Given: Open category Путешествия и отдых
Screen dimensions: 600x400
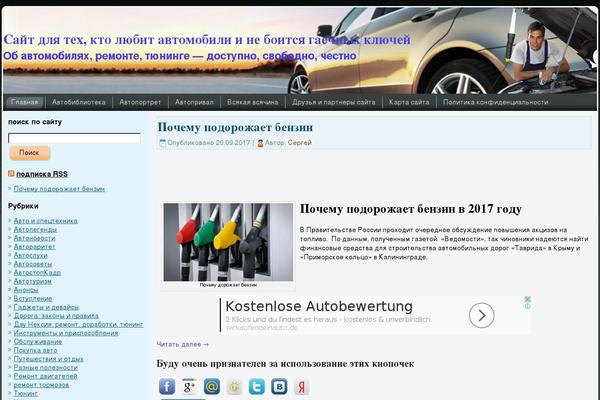Looking at the screenshot, I should point(49,359).
